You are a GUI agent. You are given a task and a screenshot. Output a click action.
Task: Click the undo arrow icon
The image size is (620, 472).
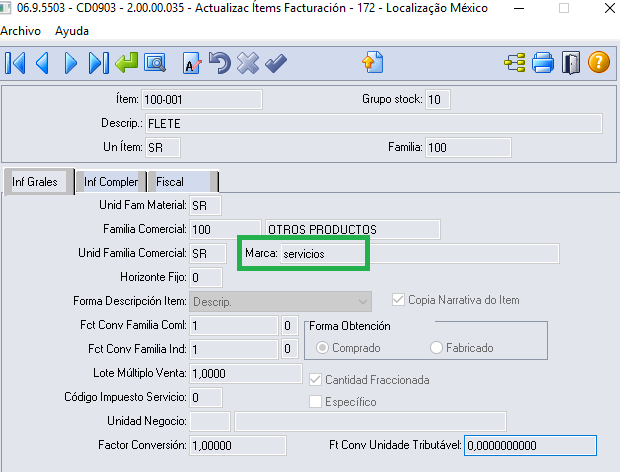pos(220,63)
